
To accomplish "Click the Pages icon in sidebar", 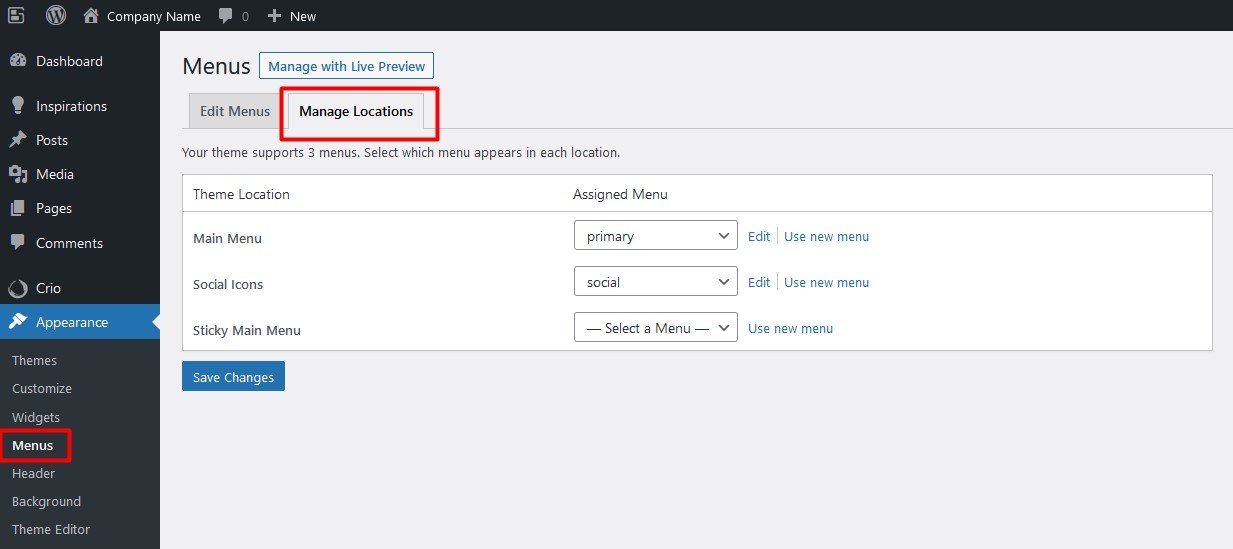I will tap(18, 208).
